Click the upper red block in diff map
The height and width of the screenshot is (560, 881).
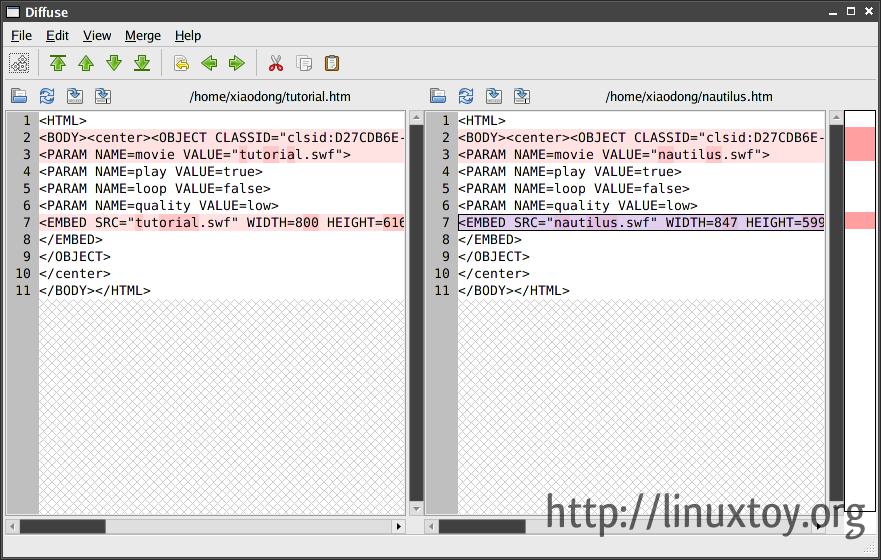(860, 144)
